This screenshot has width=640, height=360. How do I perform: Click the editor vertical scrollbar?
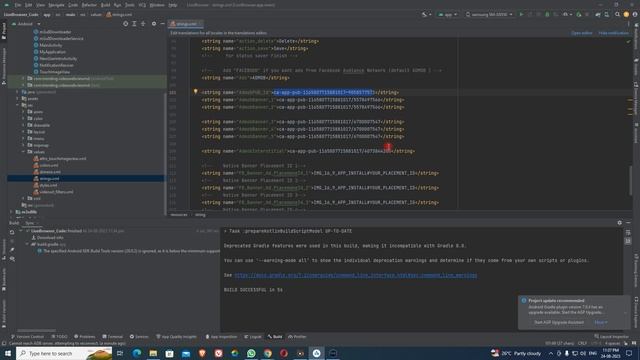631,180
